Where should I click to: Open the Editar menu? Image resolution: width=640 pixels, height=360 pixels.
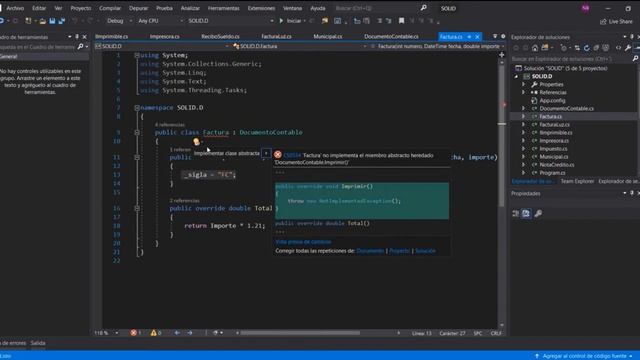[x=39, y=8]
